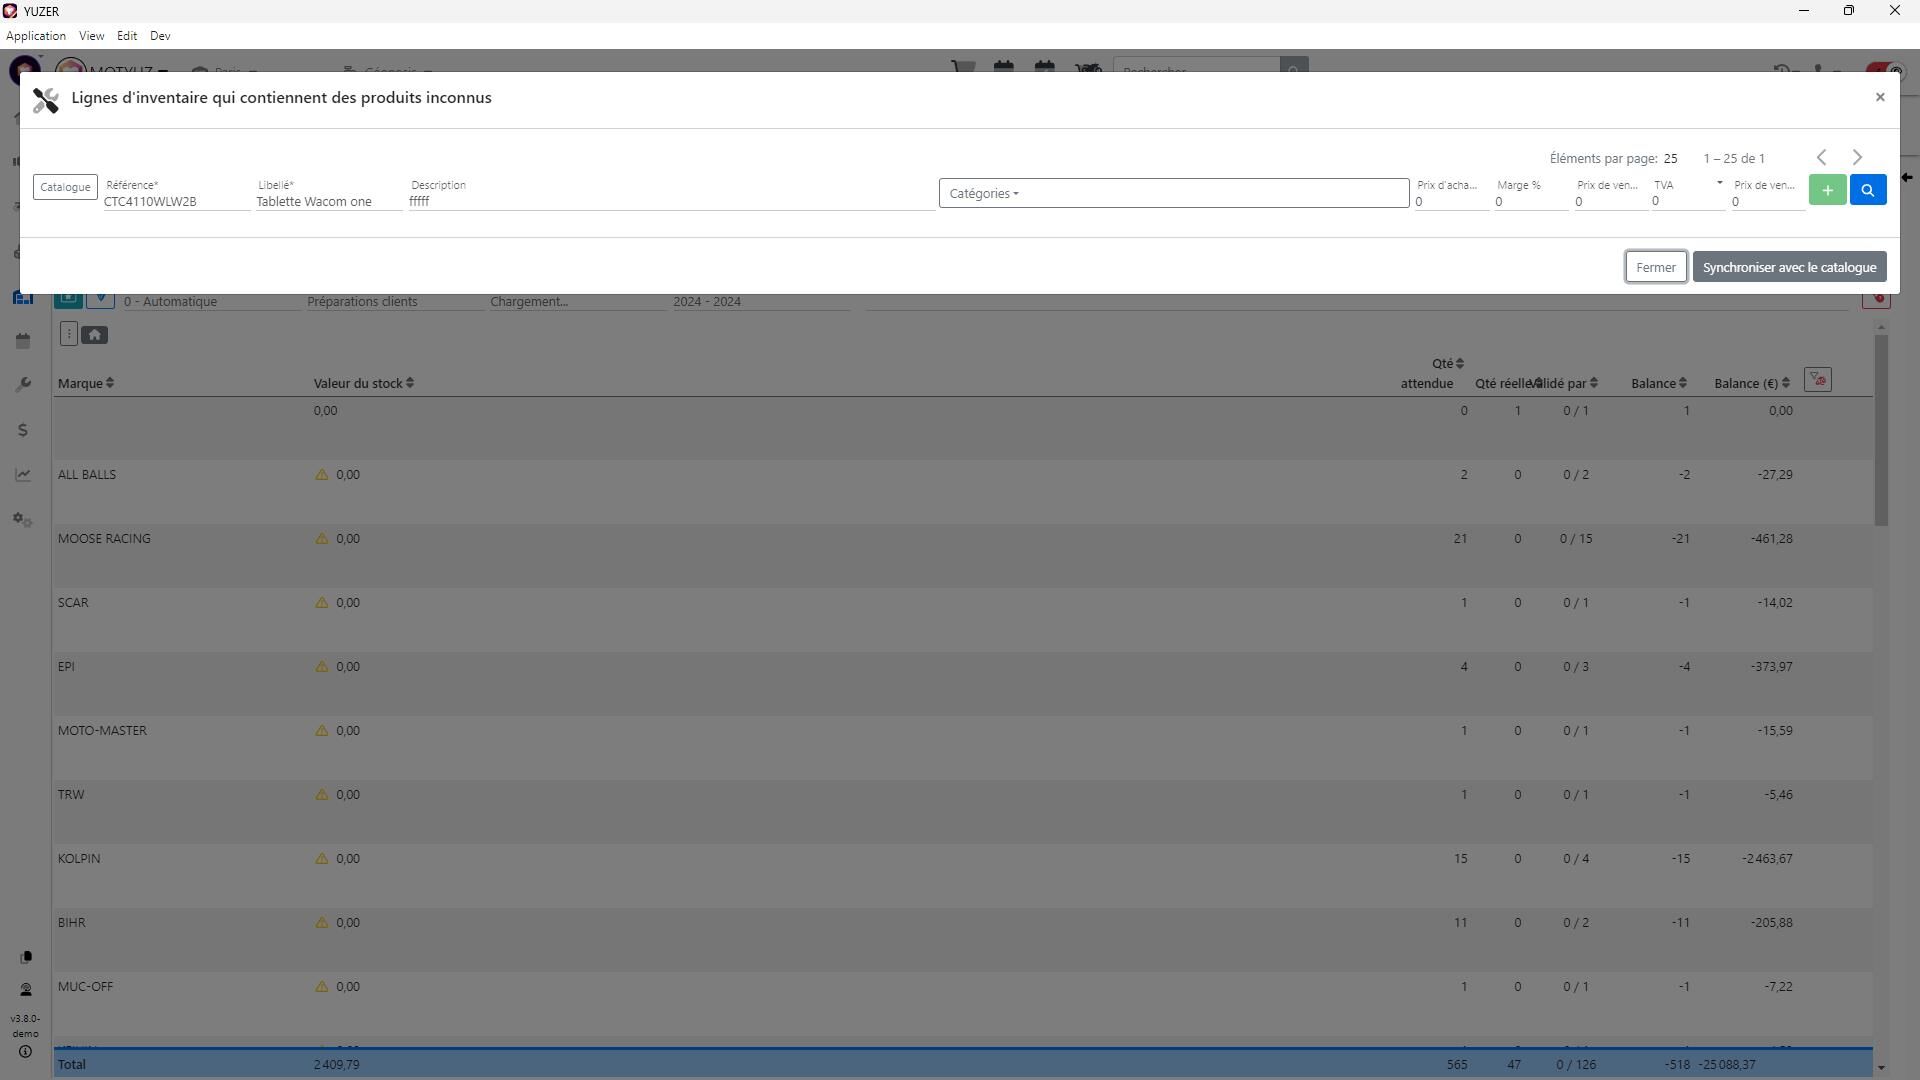Open the Application menu
The image size is (1920, 1080).
click(x=36, y=36)
